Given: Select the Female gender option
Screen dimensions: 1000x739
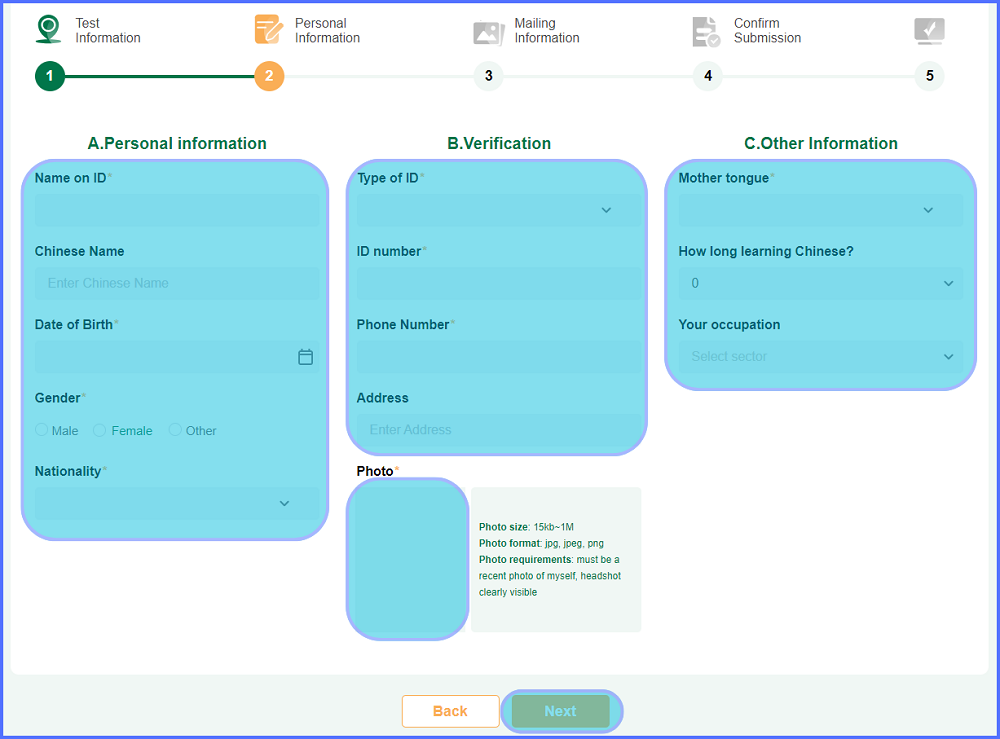Looking at the screenshot, I should (x=100, y=430).
